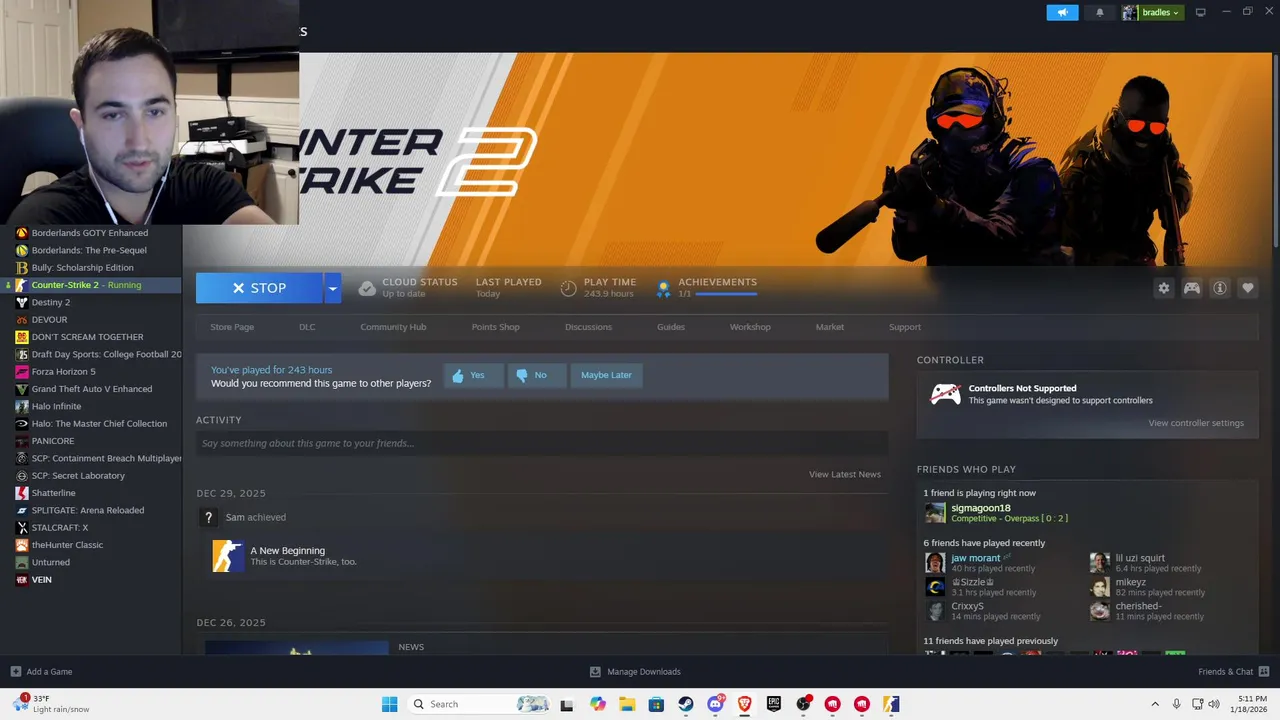The image size is (1280, 720).
Task: Select Forza Horizon 5 in library
Action: click(63, 372)
